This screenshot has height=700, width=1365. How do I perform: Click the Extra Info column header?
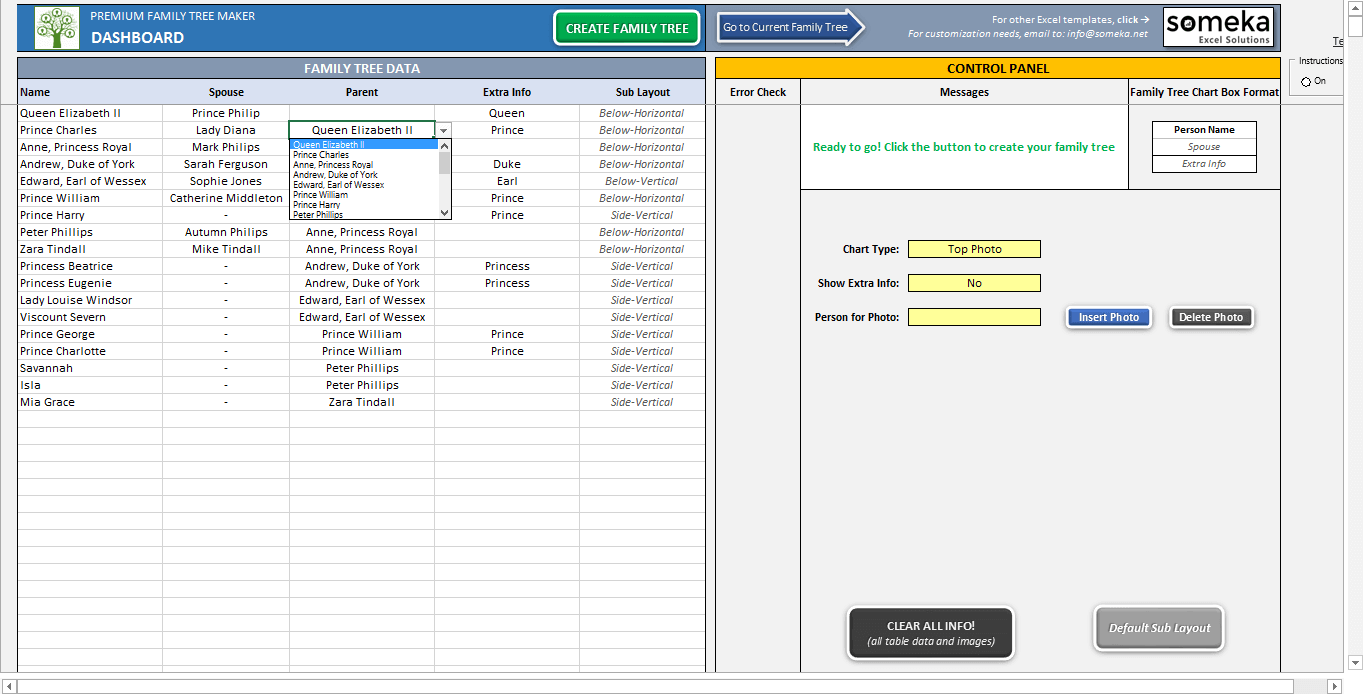click(507, 92)
